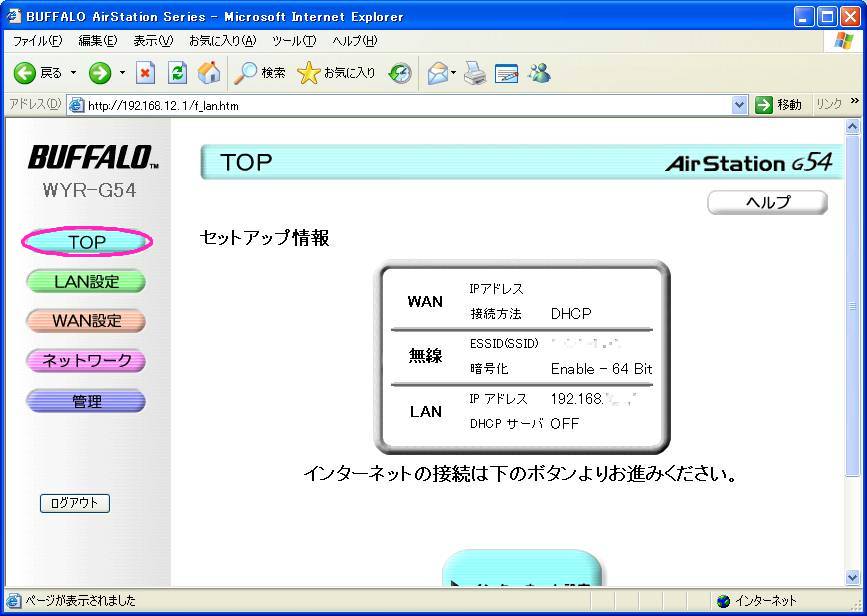Click the Print toolbar icon

pos(474,73)
